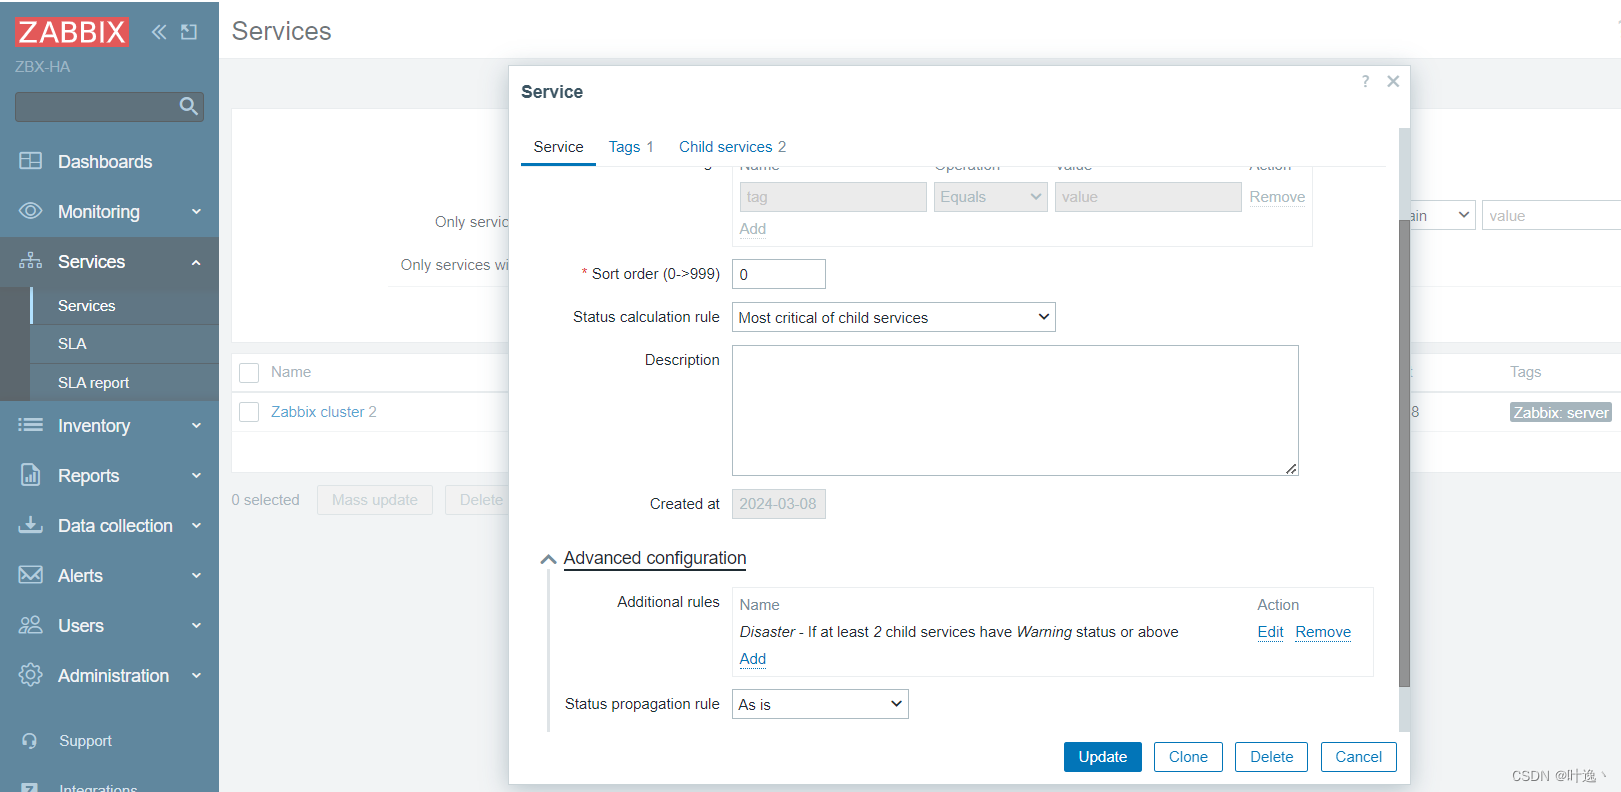
Task: Toggle kiosk sidebar hide icon
Action: coord(189,32)
